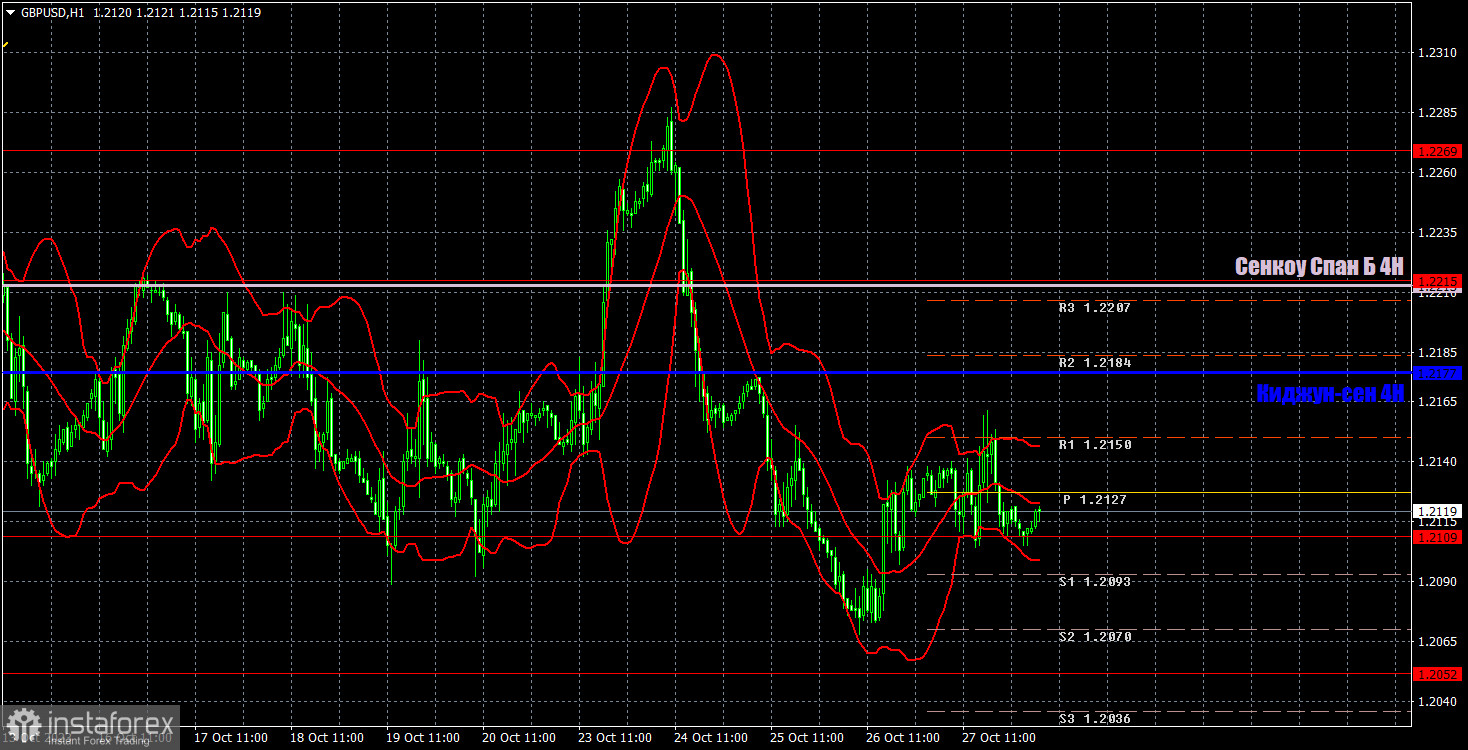Click the red 1.2215 level price tag
The width and height of the screenshot is (1468, 750).
tap(1439, 281)
